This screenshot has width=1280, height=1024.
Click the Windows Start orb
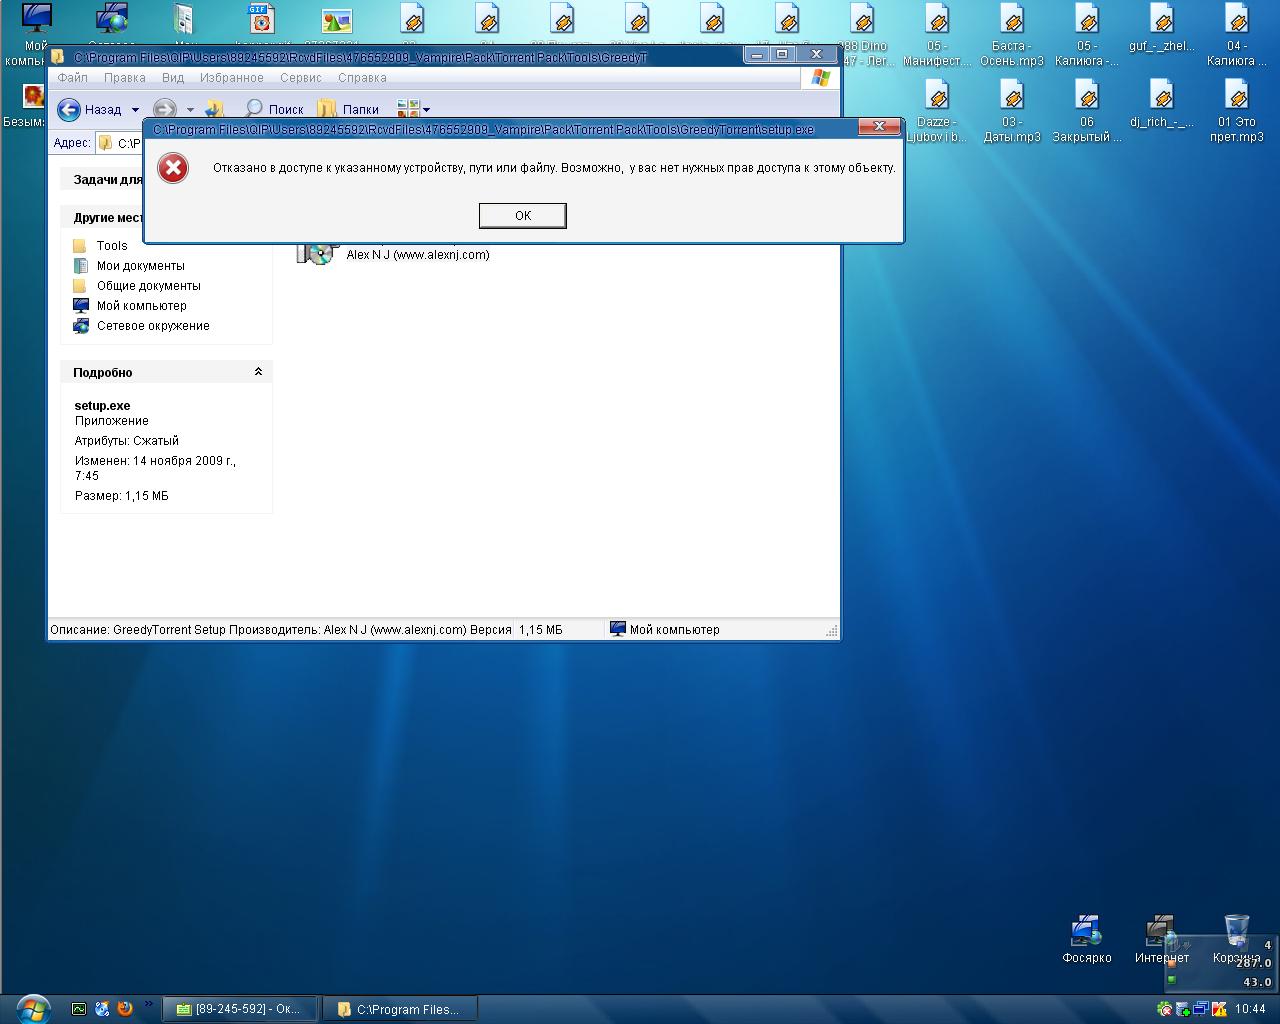(x=32, y=1008)
